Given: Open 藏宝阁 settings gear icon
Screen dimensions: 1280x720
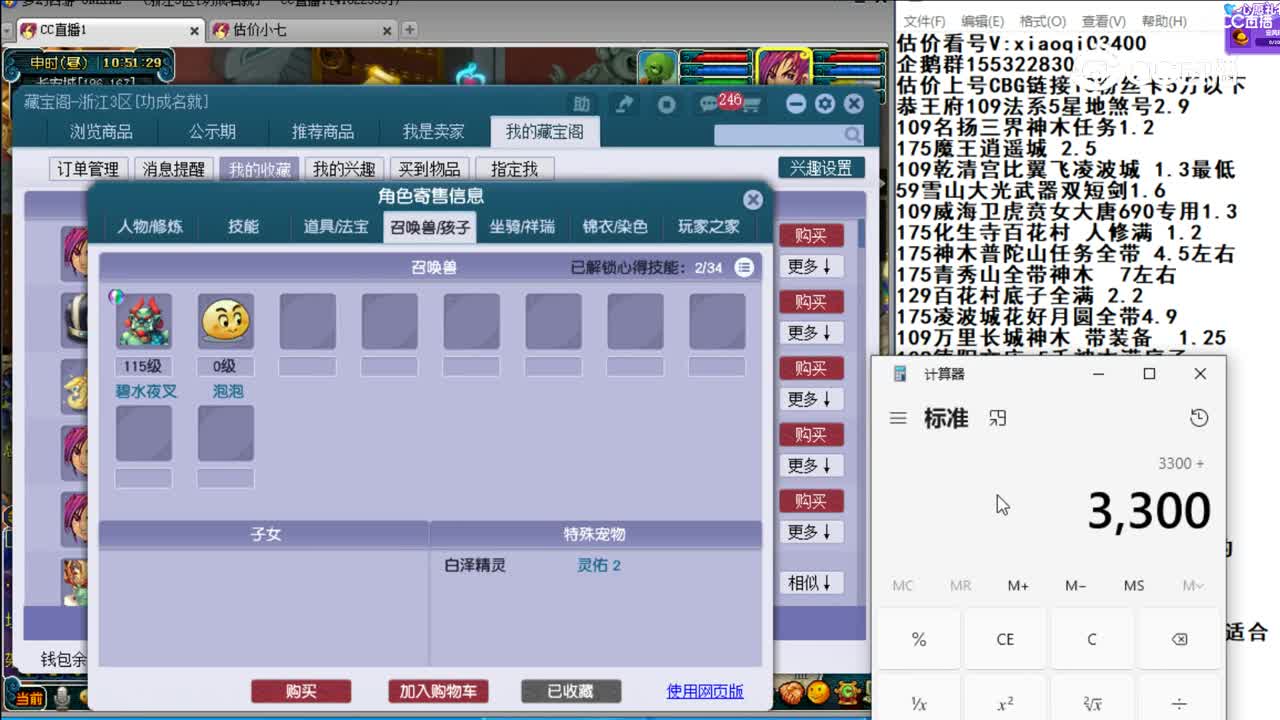Looking at the screenshot, I should 825,104.
